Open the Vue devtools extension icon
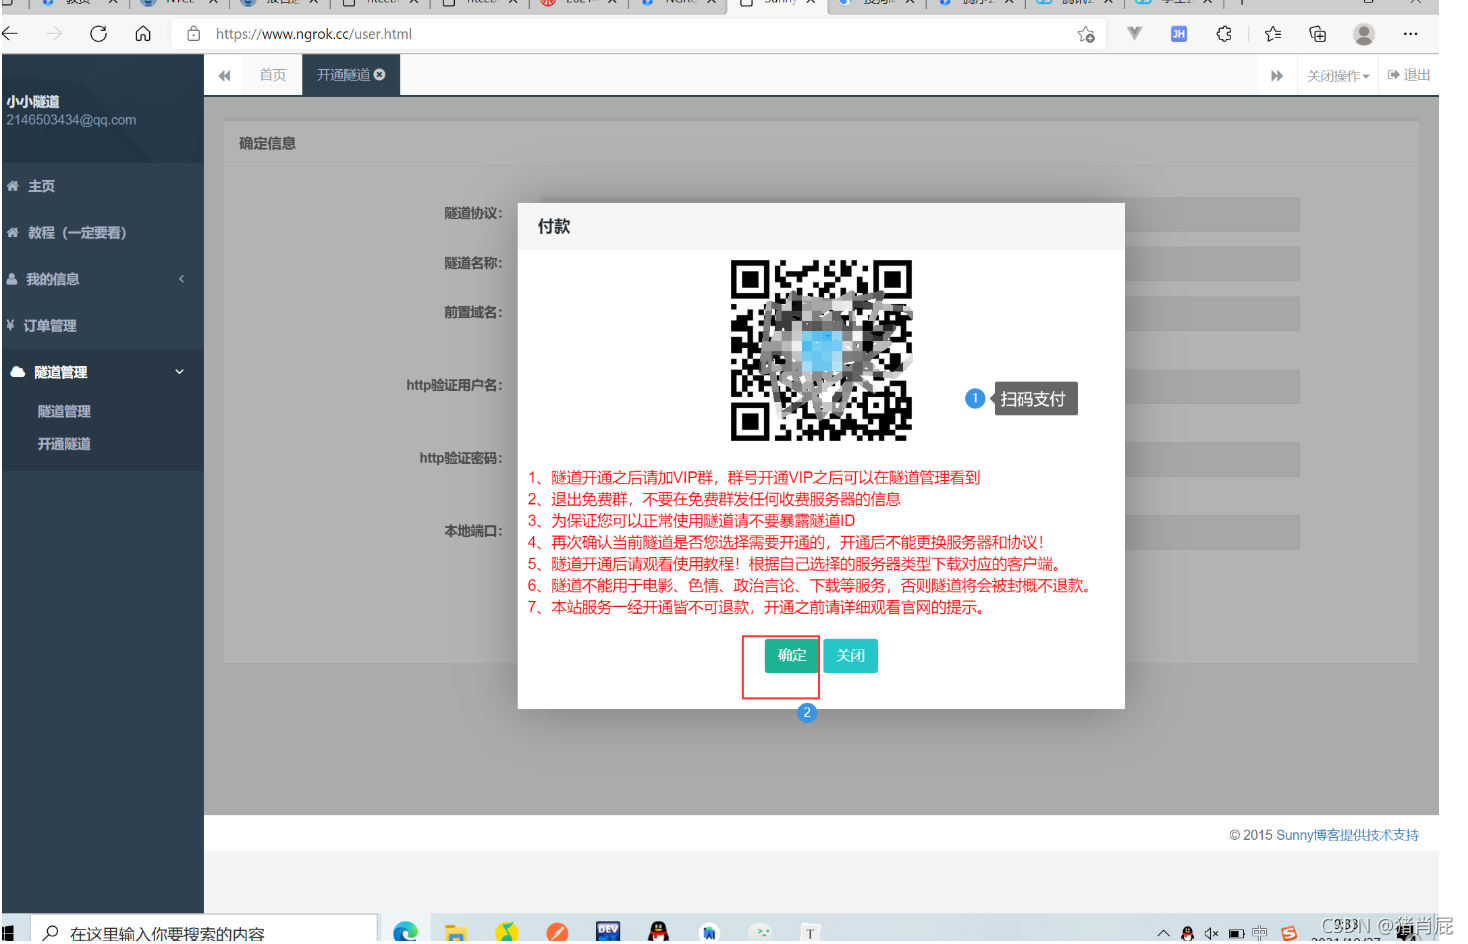Image resolution: width=1468 pixels, height=944 pixels. pyautogui.click(x=1134, y=34)
